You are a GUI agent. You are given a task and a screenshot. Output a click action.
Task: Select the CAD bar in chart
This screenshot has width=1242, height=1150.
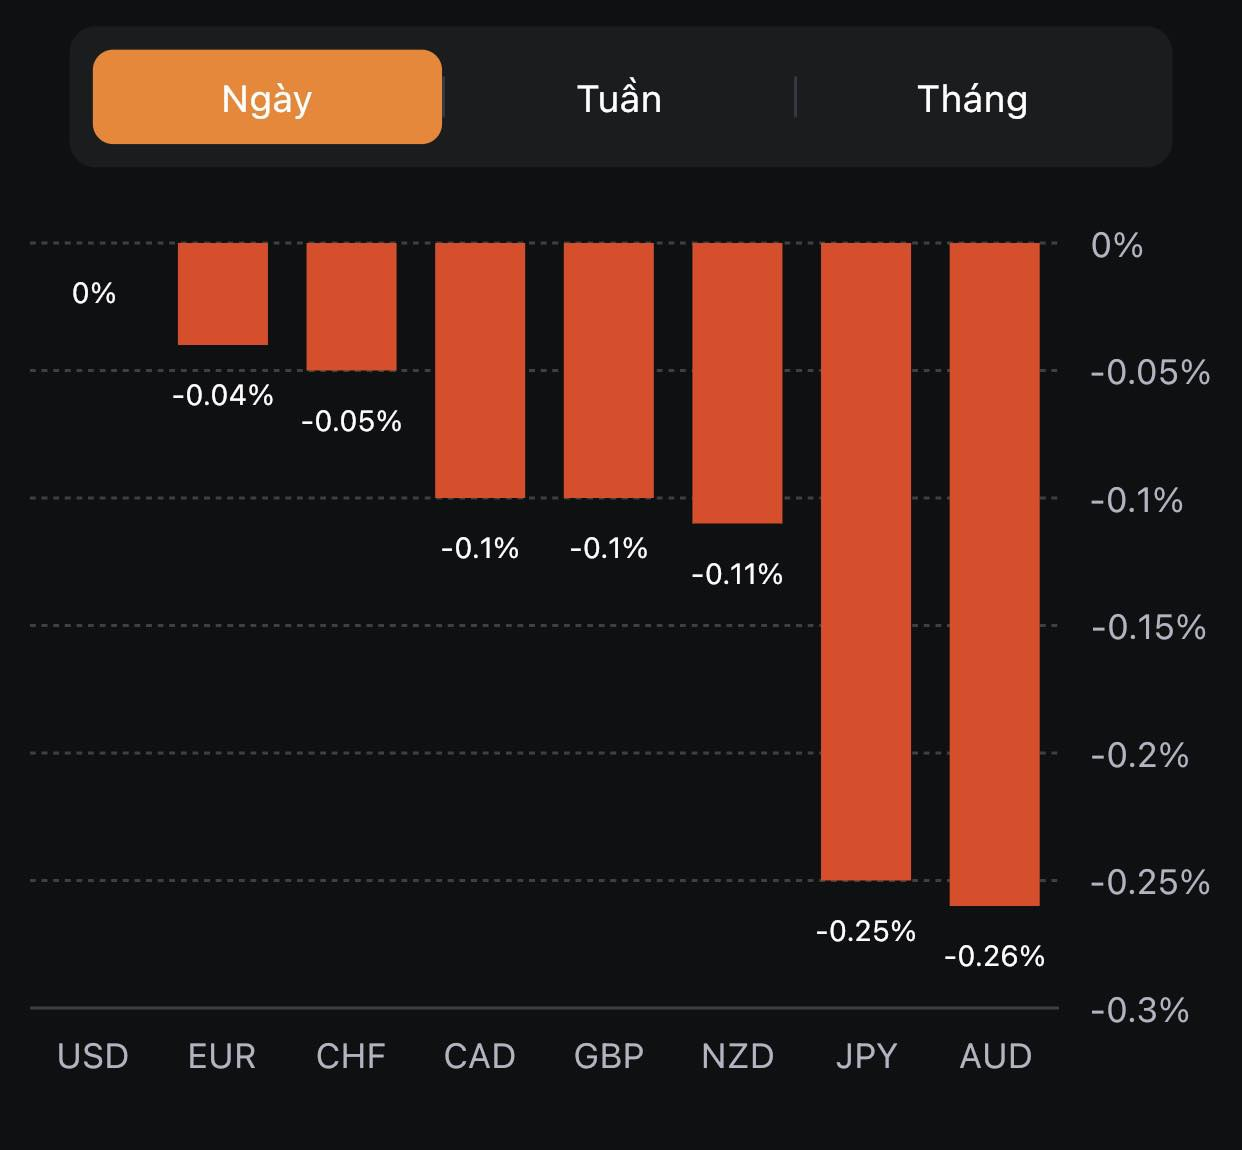click(x=480, y=370)
